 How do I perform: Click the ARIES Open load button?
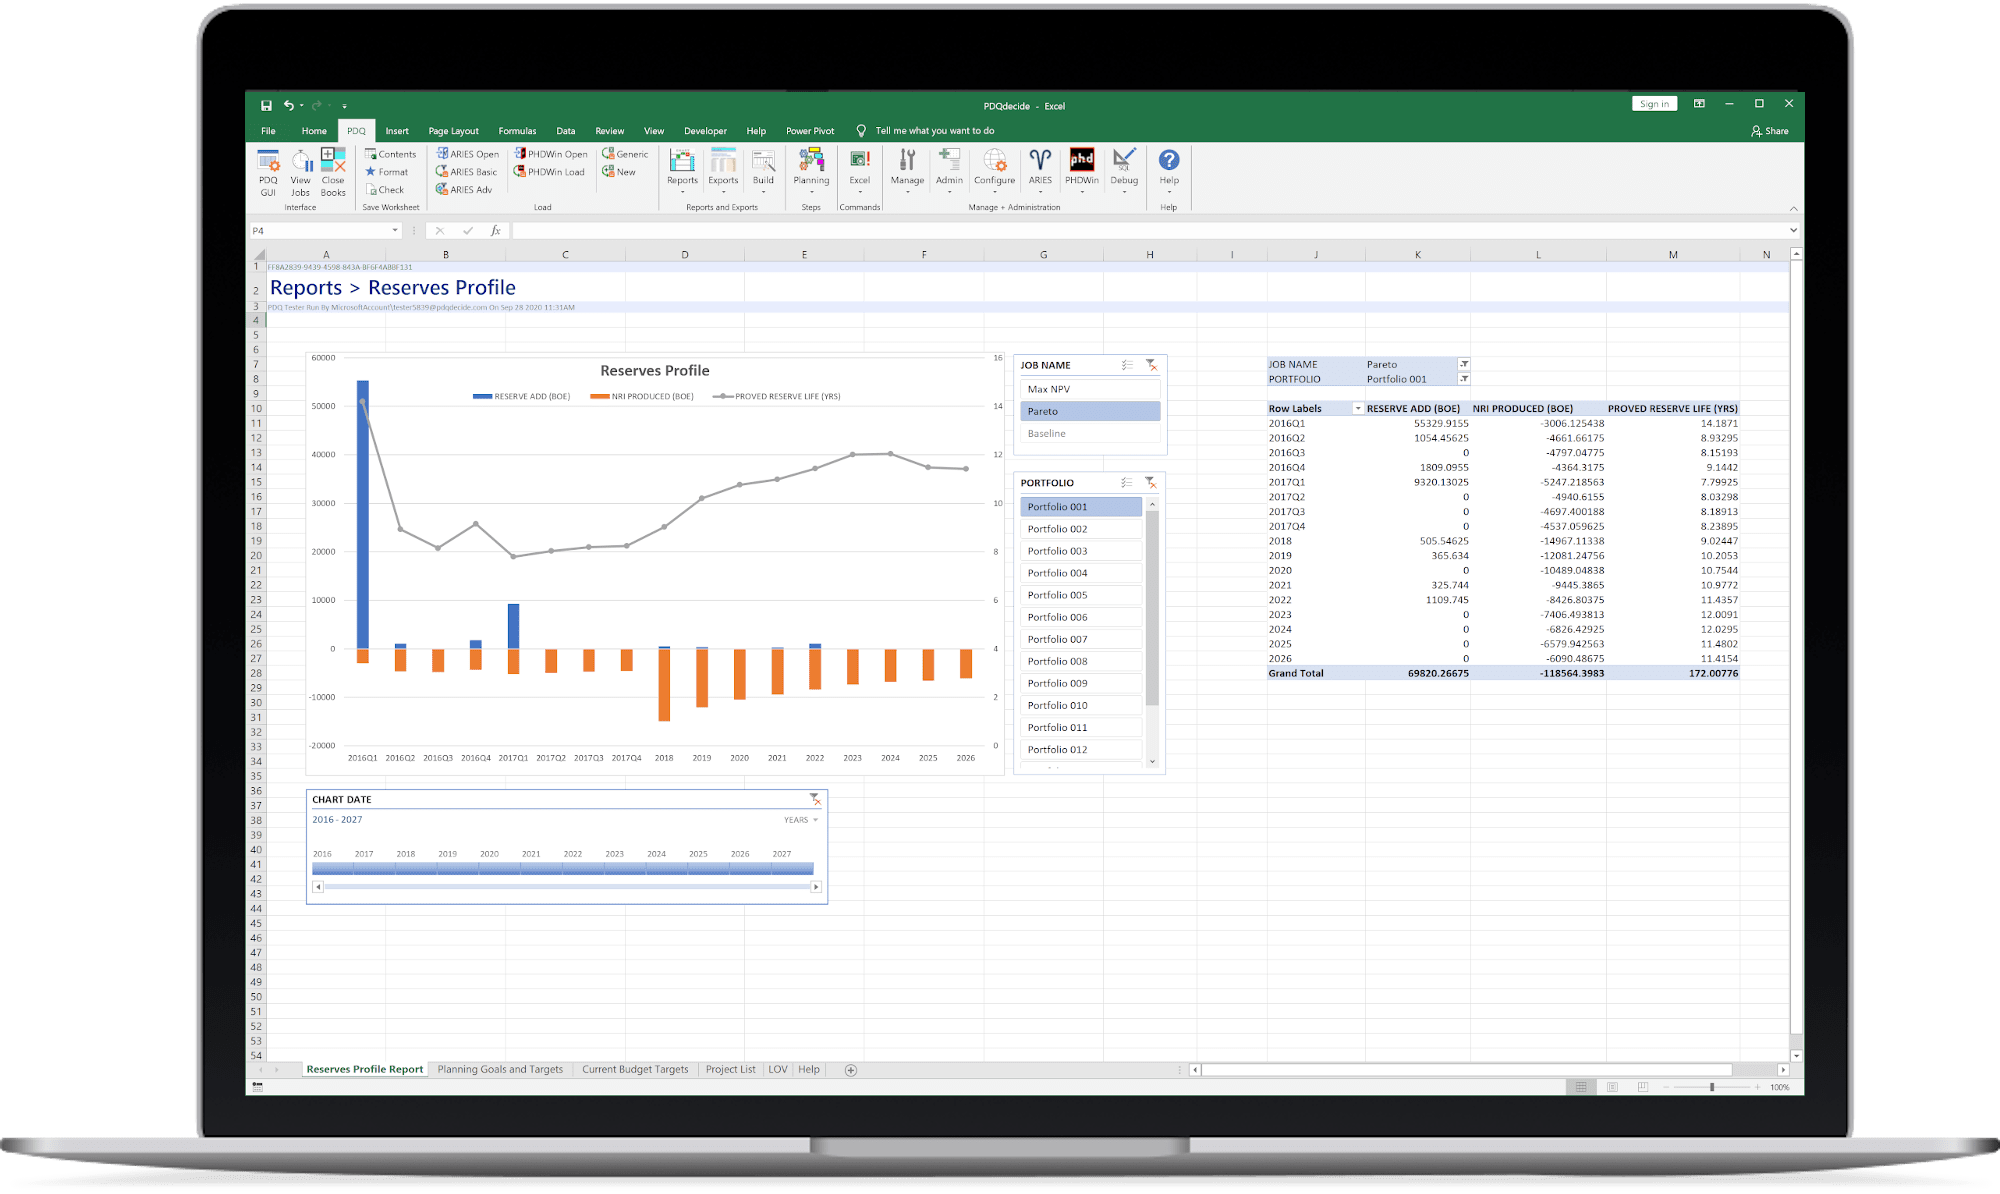tap(467, 154)
